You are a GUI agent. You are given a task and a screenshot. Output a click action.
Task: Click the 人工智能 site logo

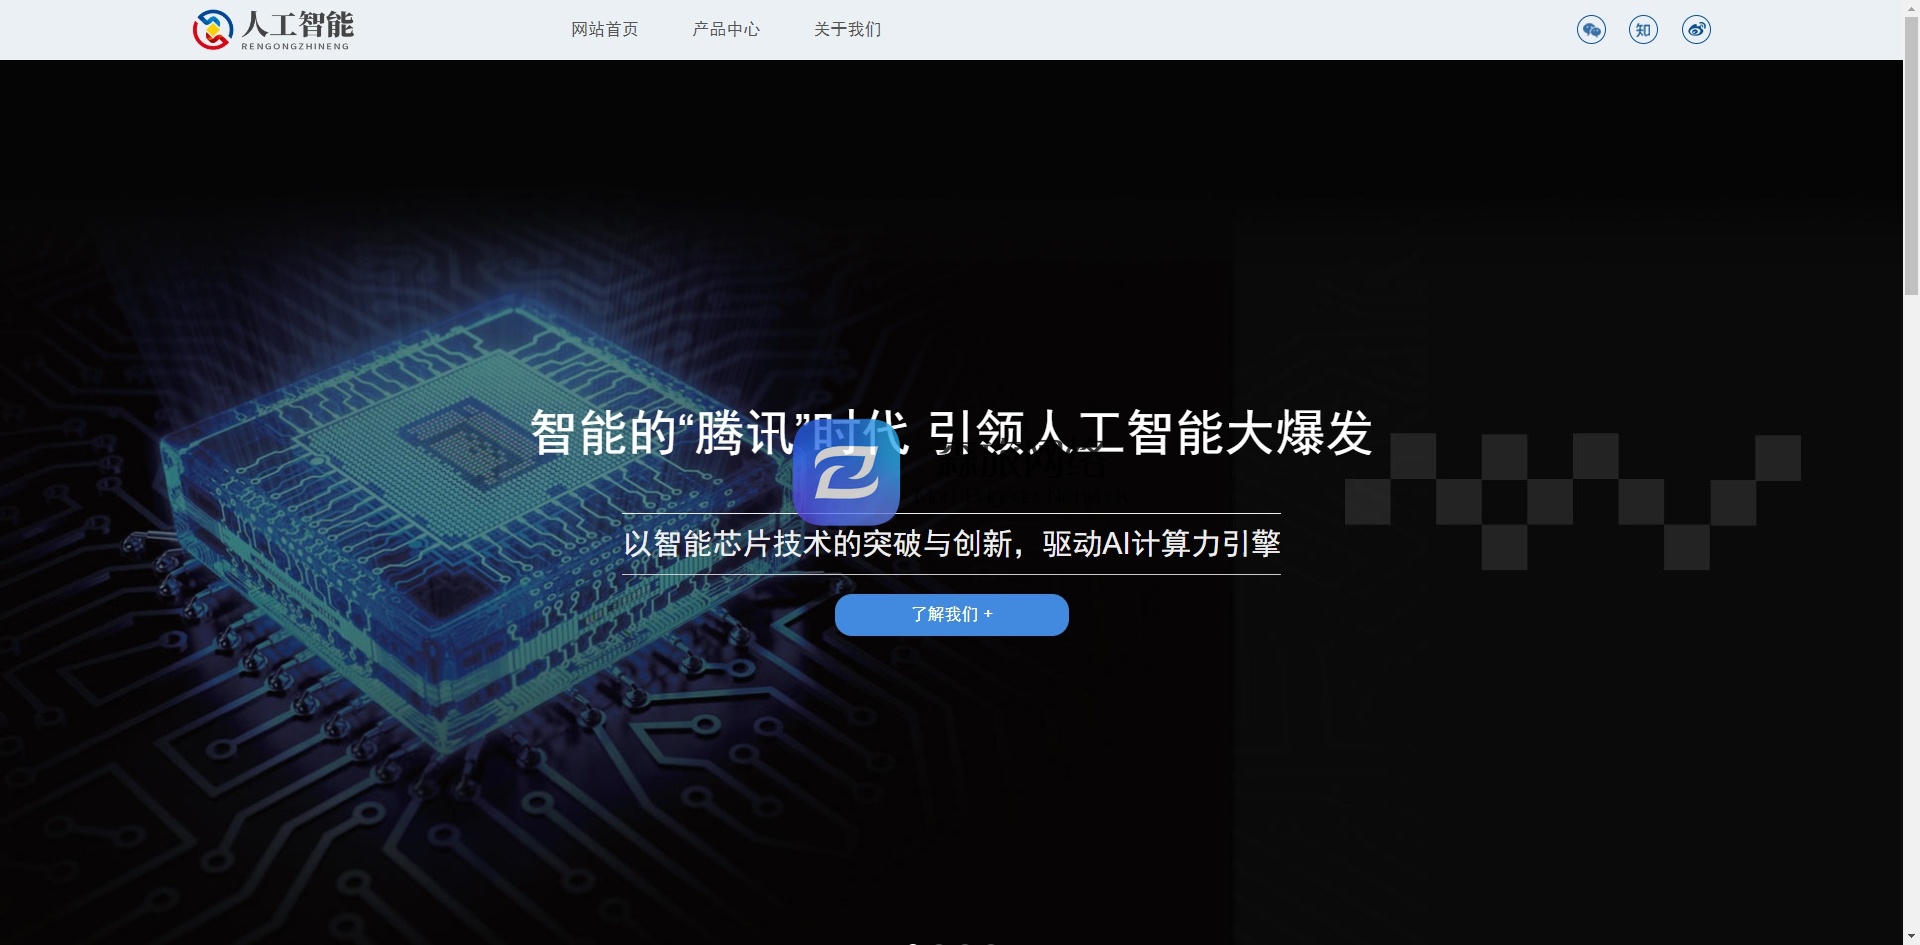click(273, 30)
